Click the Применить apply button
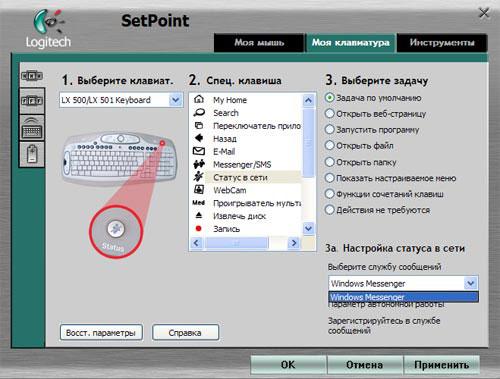Image resolution: width=500 pixels, height=379 pixels. (441, 364)
